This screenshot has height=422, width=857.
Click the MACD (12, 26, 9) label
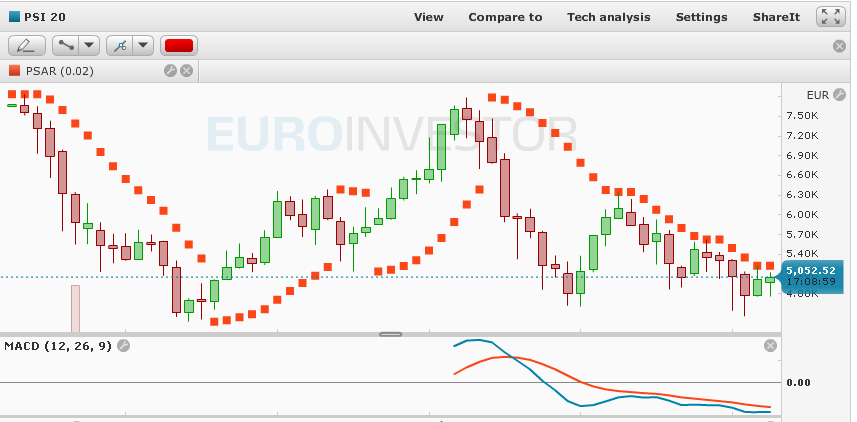click(x=58, y=346)
